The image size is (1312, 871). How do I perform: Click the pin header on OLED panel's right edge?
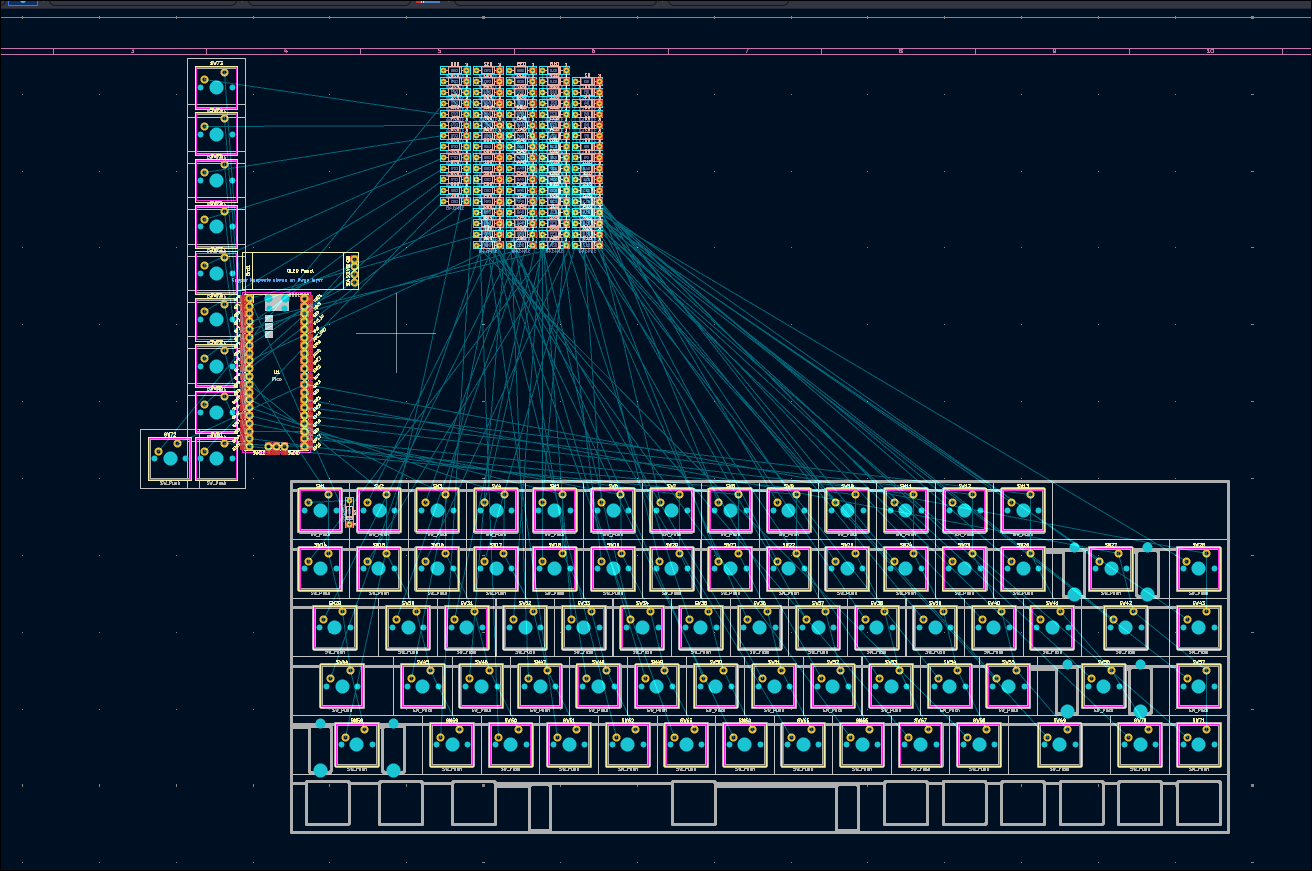point(352,271)
